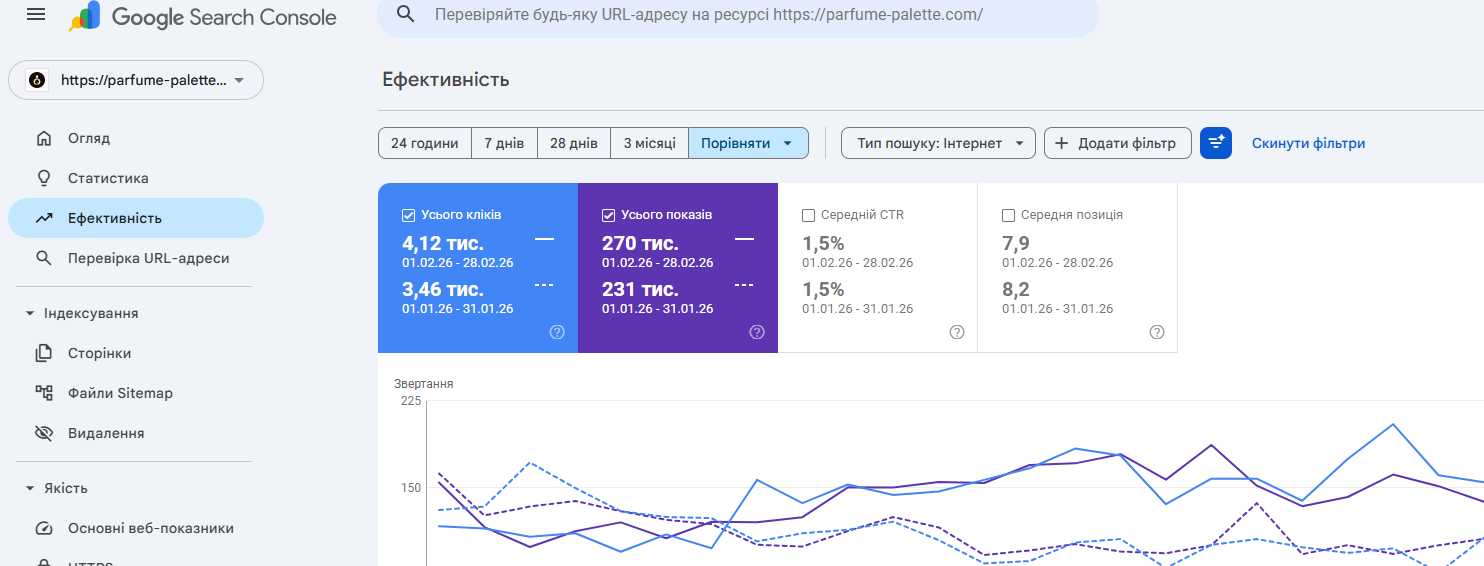Open the Огляд overview page

136,138
